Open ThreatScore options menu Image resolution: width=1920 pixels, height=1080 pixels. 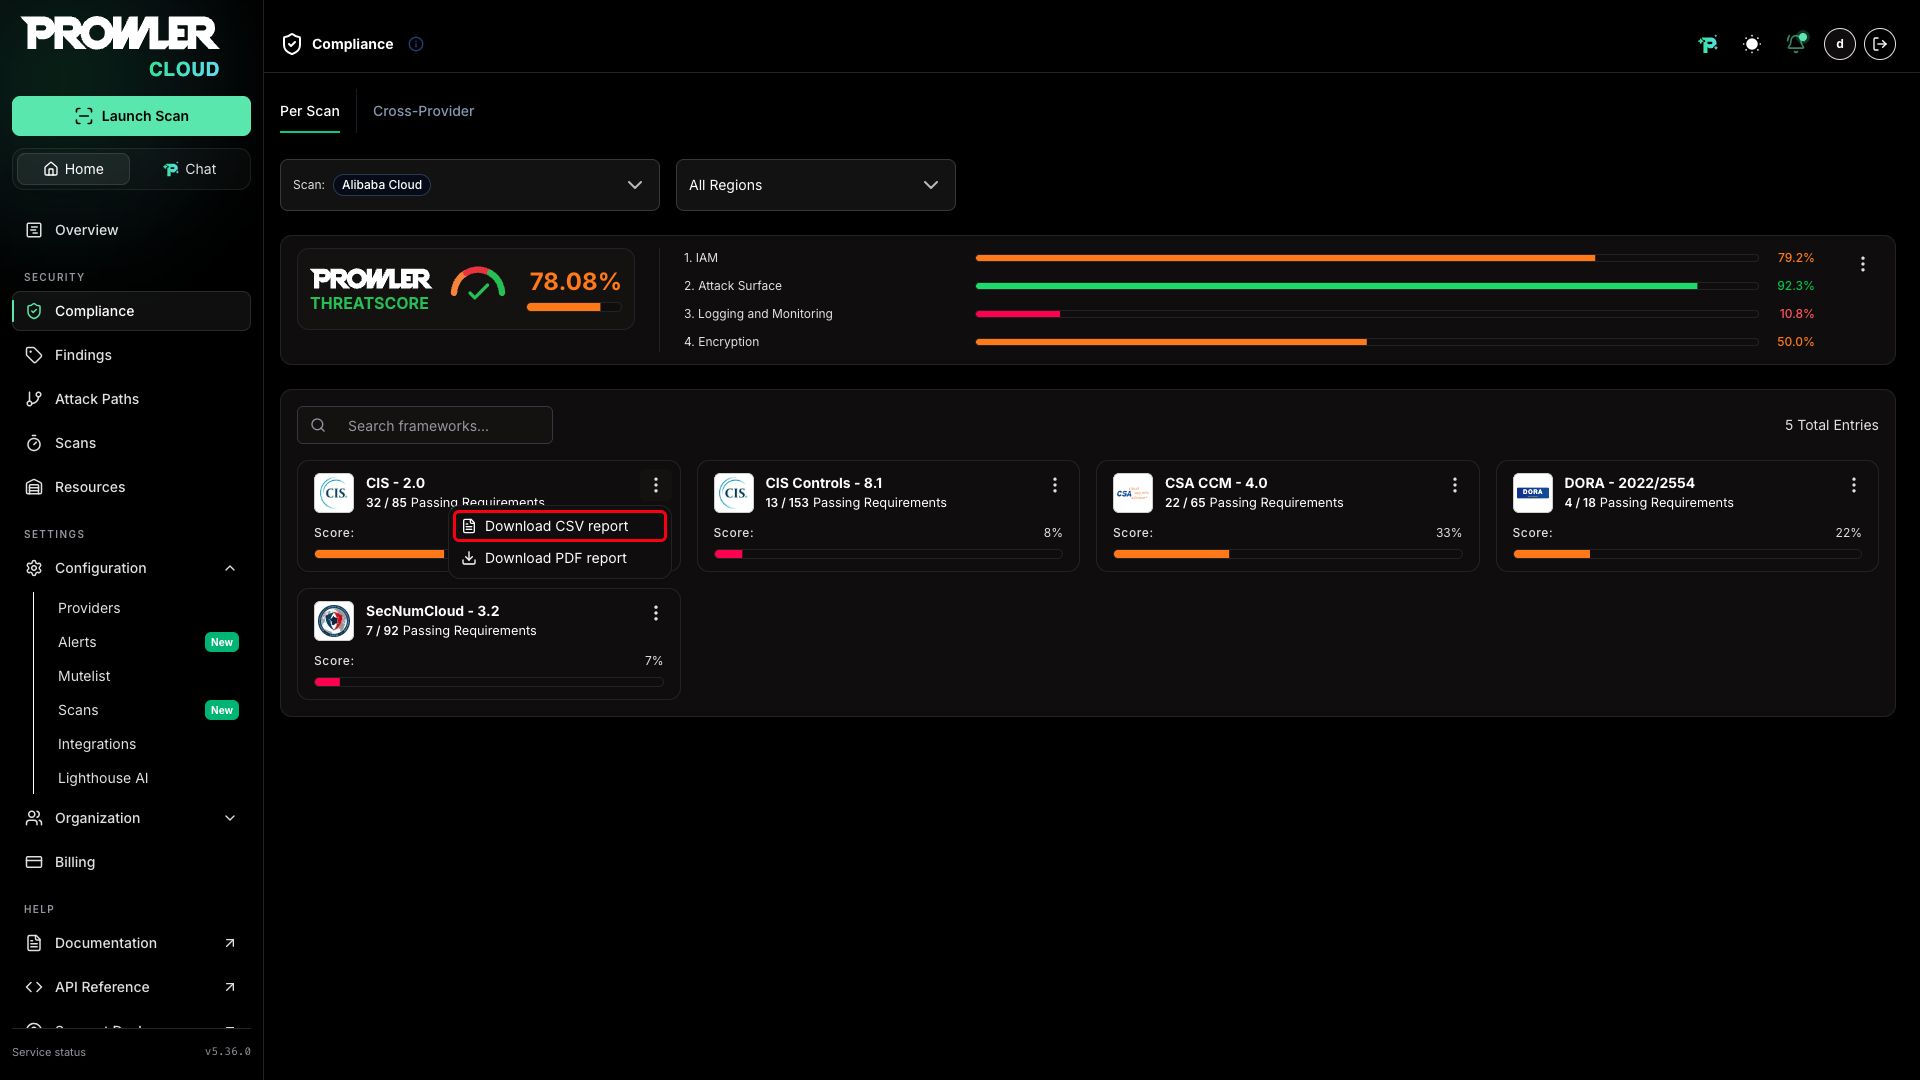1863,264
